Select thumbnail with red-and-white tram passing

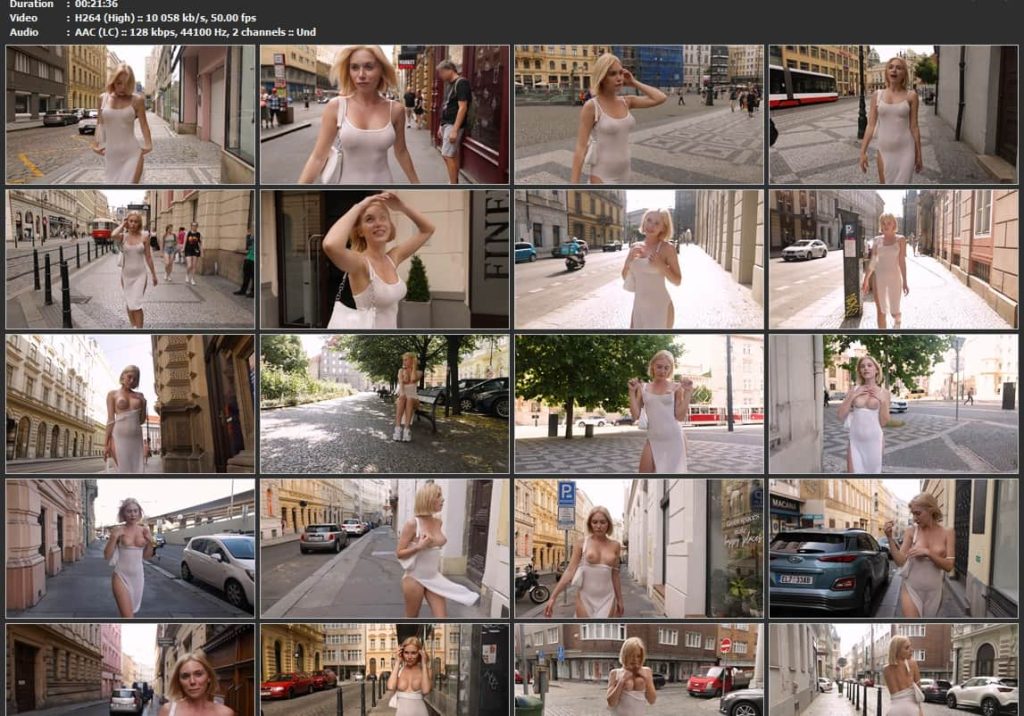pyautogui.click(x=892, y=114)
